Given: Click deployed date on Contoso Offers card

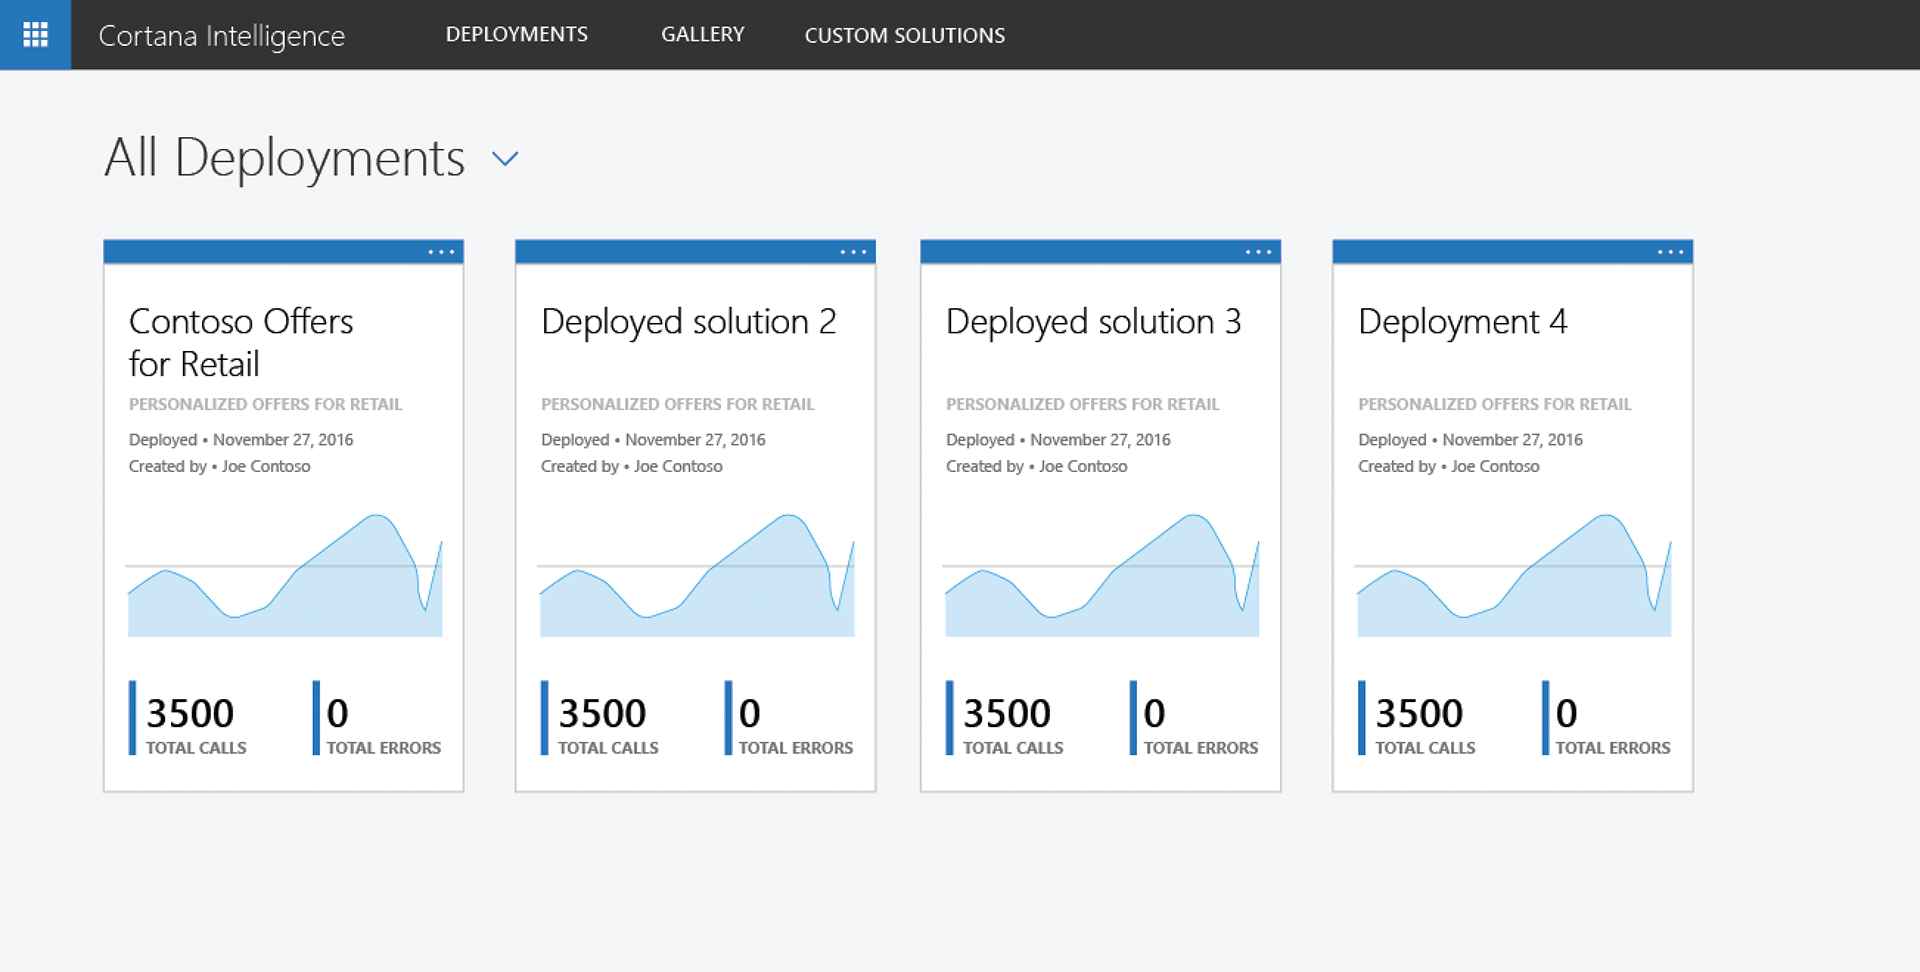Looking at the screenshot, I should click(x=241, y=440).
